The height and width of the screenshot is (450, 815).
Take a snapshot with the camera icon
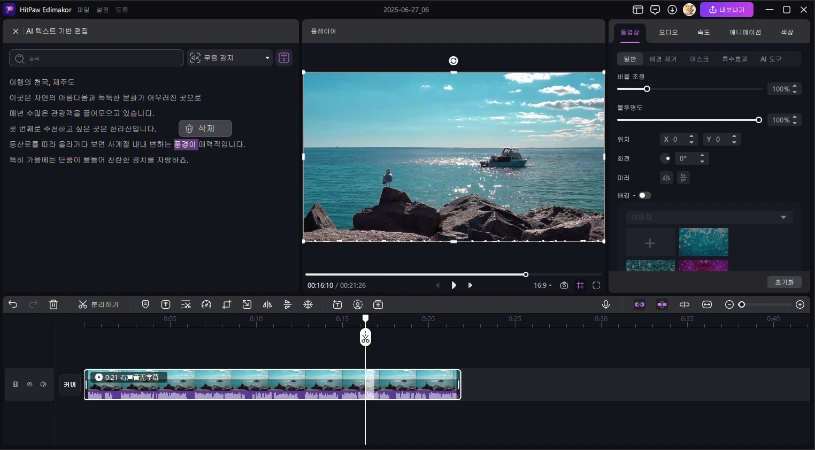564,285
